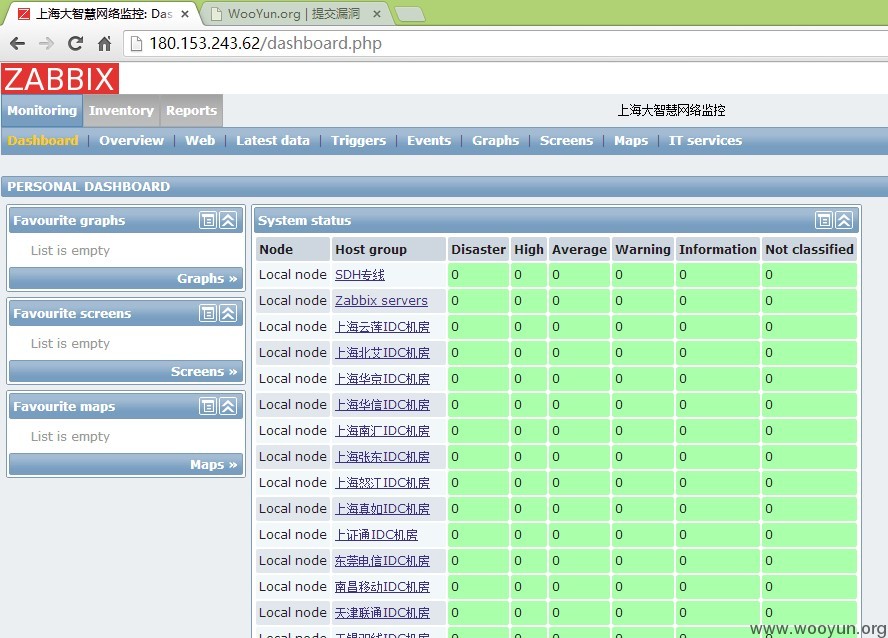Close the WooYun.org browser tab
Image resolution: width=888 pixels, height=638 pixels.
click(377, 14)
